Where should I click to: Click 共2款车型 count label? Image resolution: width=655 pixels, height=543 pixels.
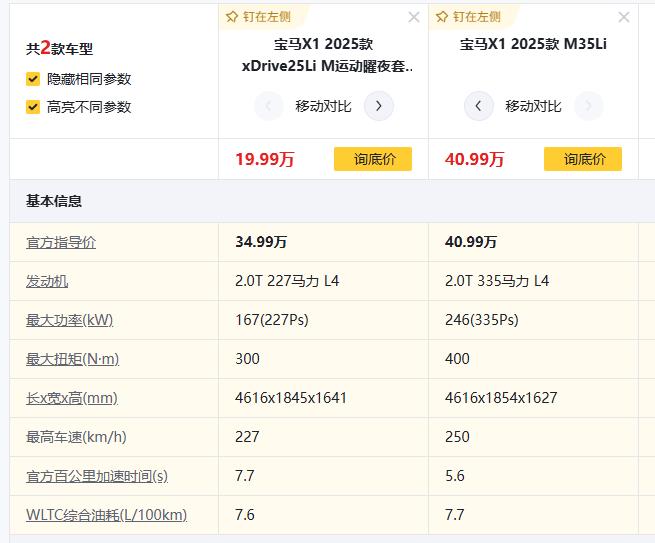59,48
